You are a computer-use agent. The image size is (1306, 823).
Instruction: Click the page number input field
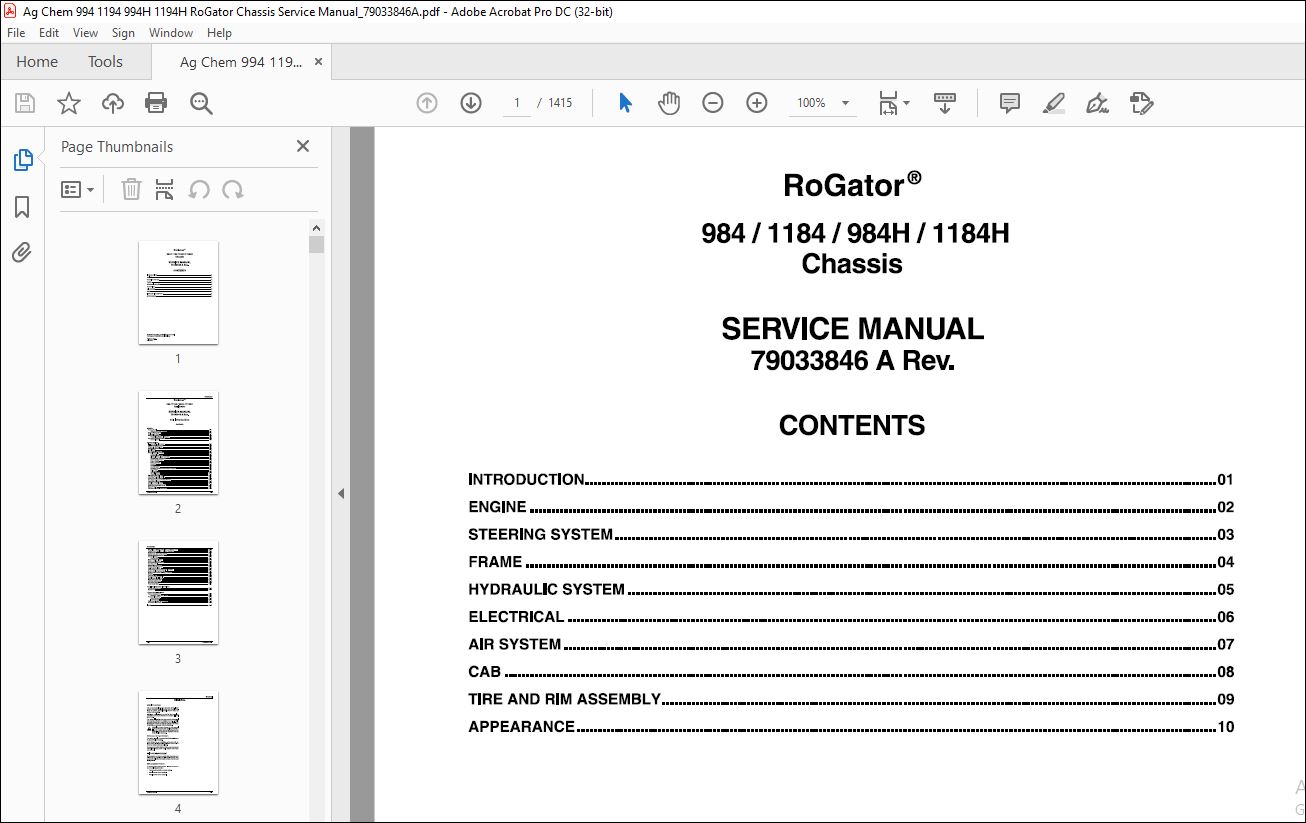click(x=517, y=103)
